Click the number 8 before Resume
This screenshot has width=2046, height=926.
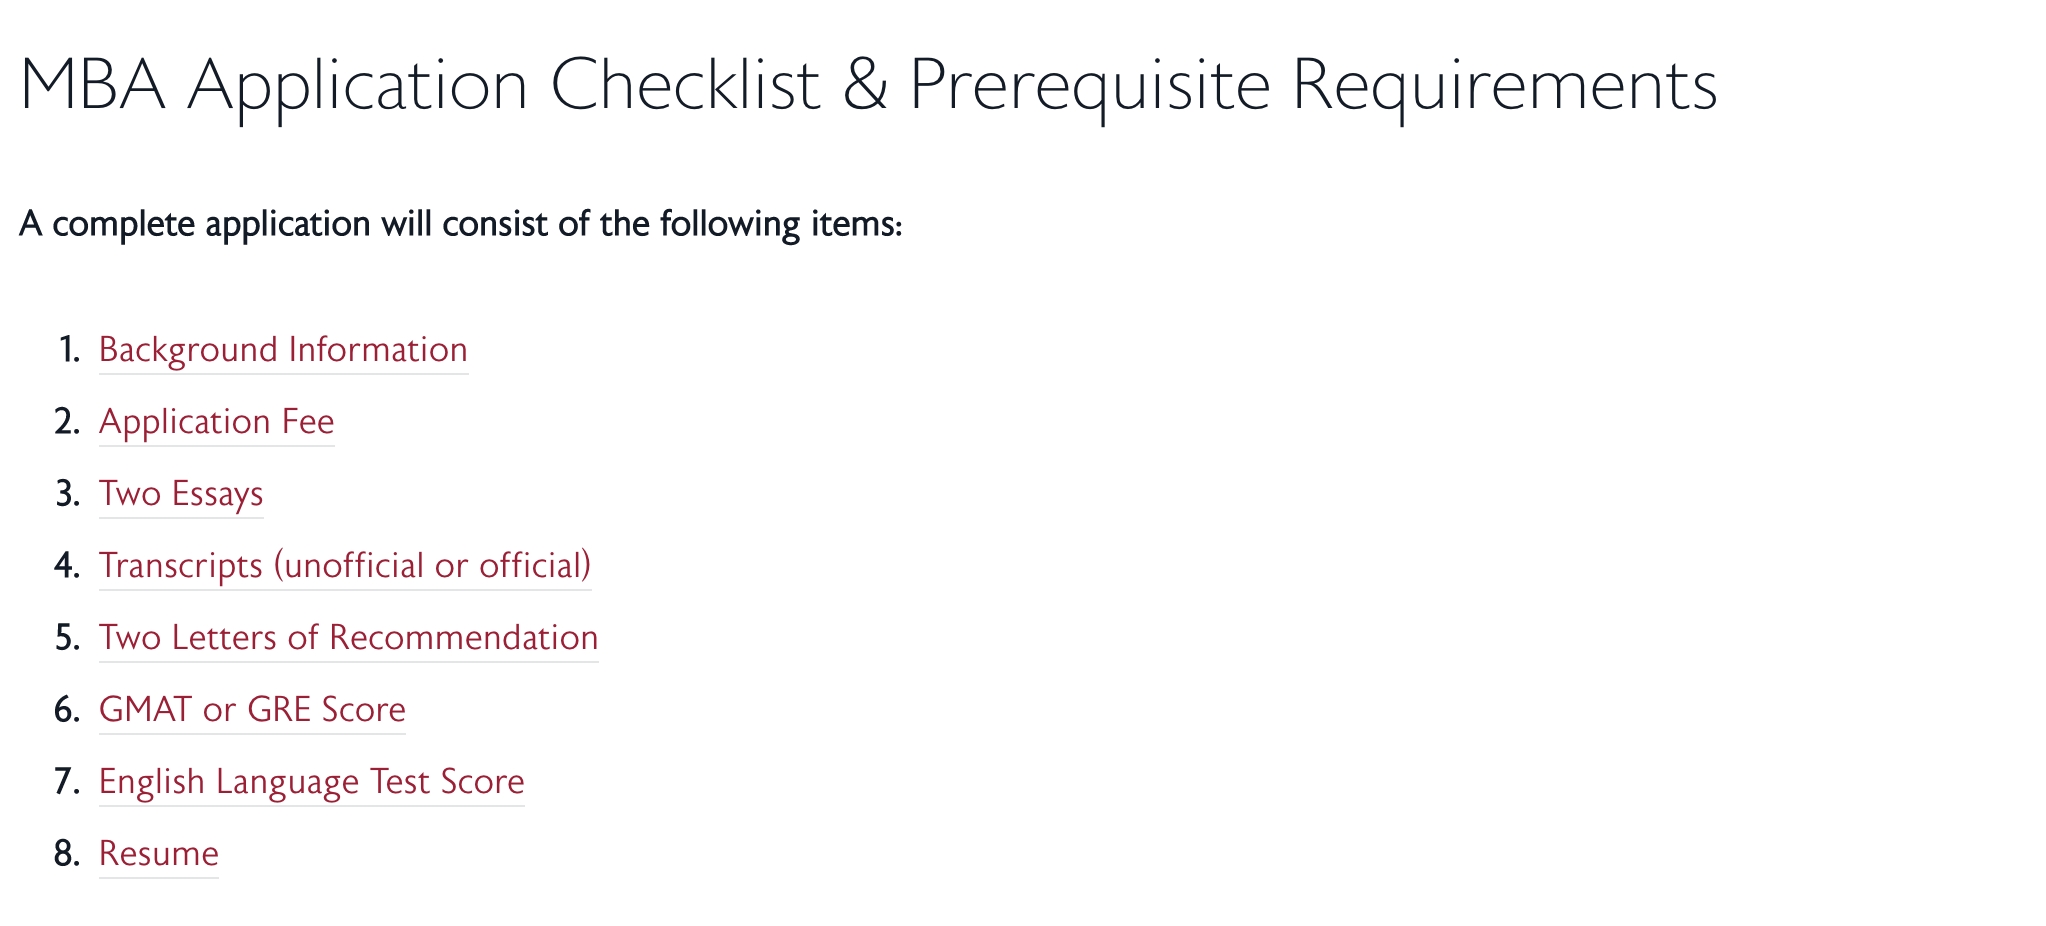[67, 854]
